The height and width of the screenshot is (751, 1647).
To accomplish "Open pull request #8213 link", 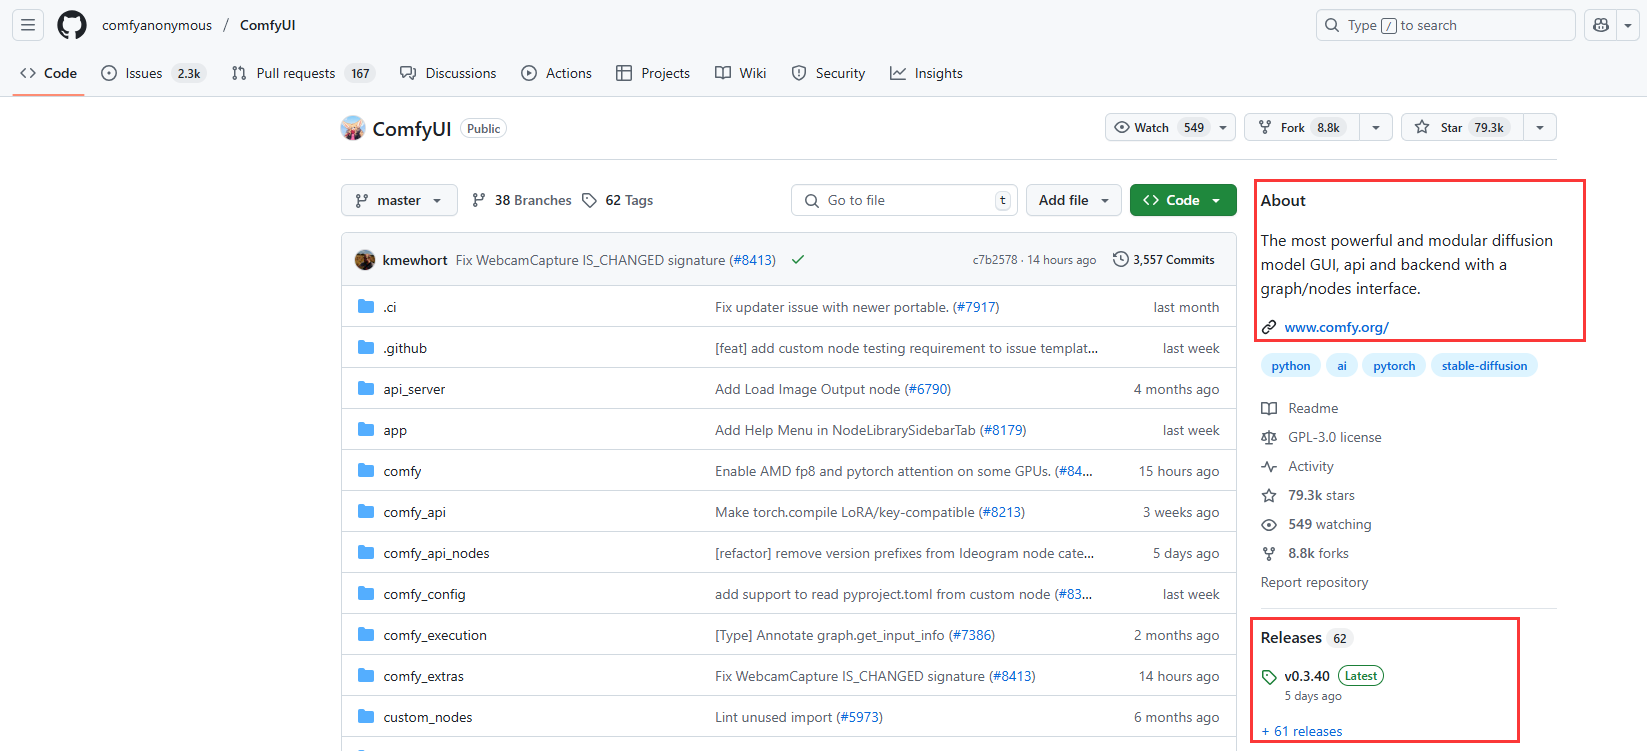I will (x=1002, y=512).
